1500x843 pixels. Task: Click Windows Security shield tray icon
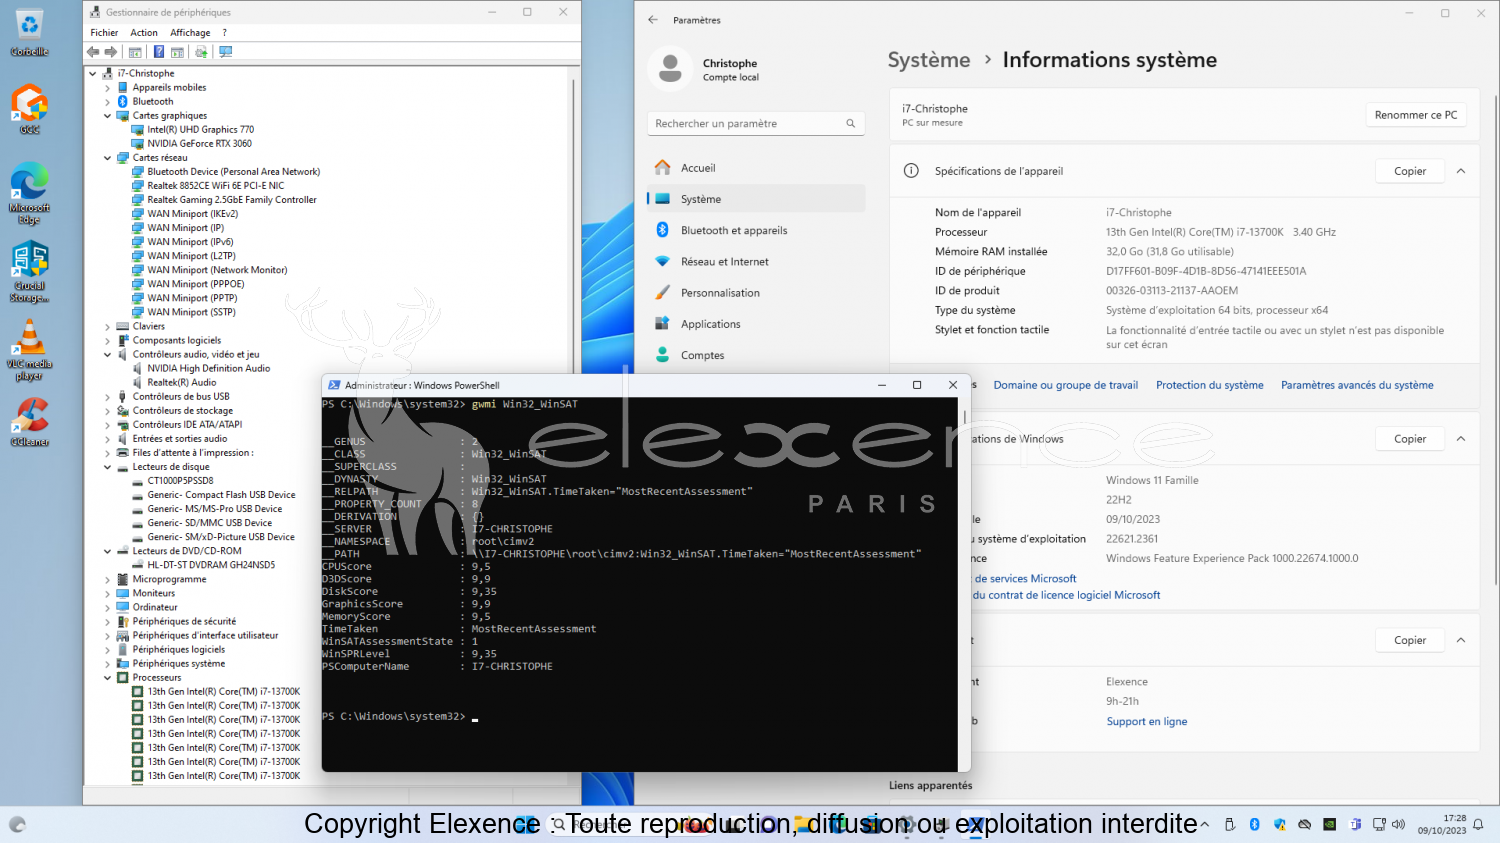[1279, 824]
